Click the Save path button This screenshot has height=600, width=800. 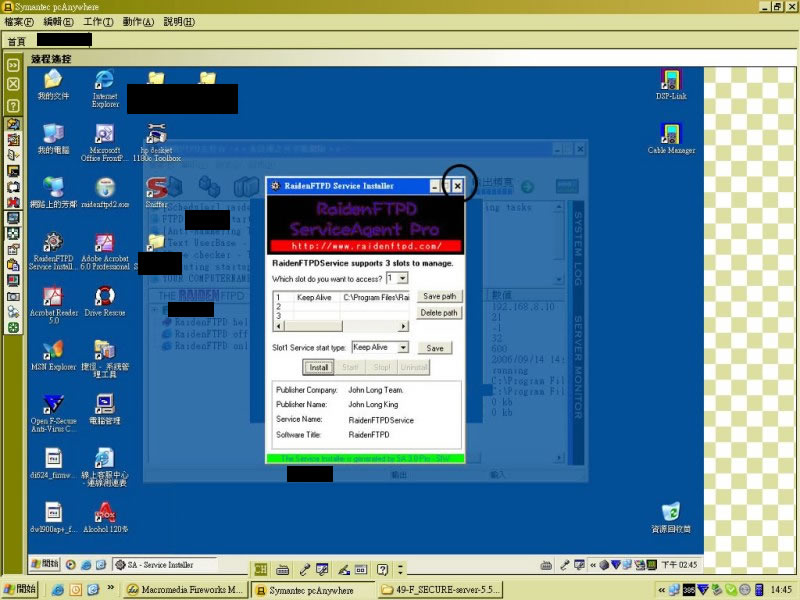(439, 296)
